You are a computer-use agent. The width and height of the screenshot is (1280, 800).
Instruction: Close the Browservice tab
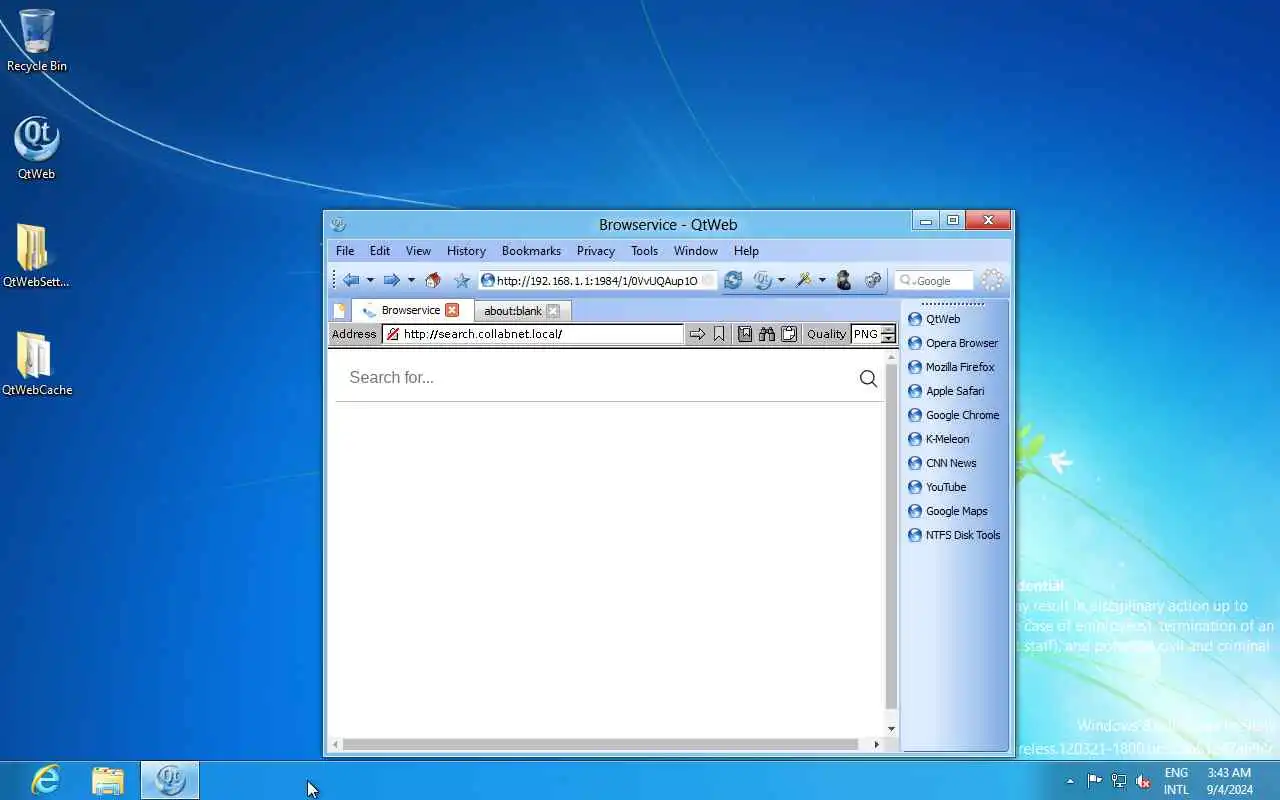click(x=452, y=310)
